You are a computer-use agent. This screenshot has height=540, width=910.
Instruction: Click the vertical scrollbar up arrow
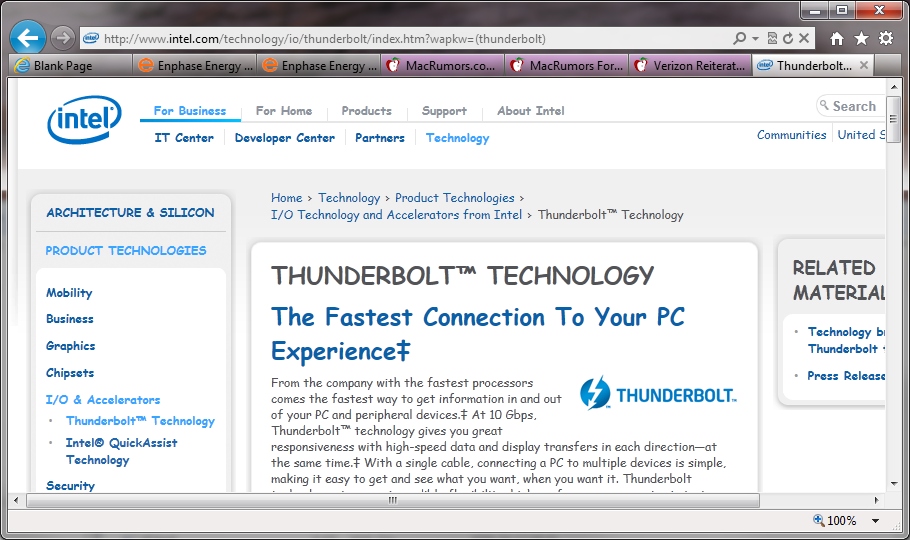coord(894,87)
